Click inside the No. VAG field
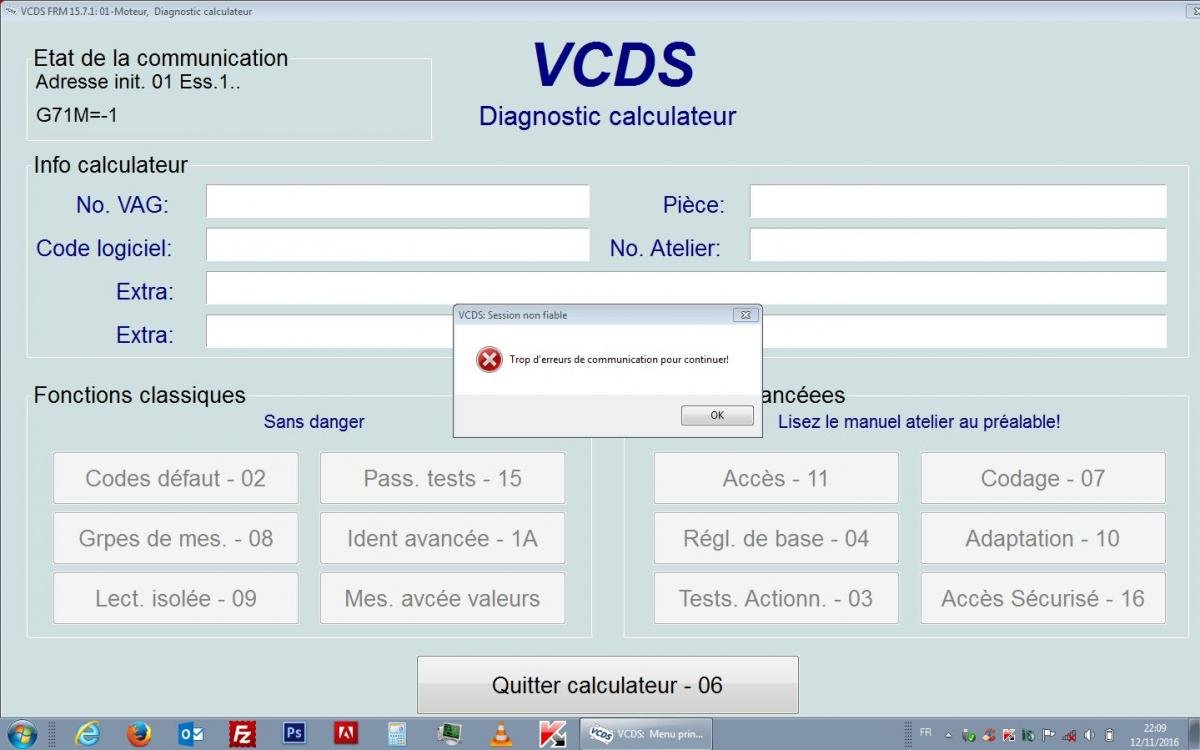This screenshot has height=750, width=1200. [397, 202]
